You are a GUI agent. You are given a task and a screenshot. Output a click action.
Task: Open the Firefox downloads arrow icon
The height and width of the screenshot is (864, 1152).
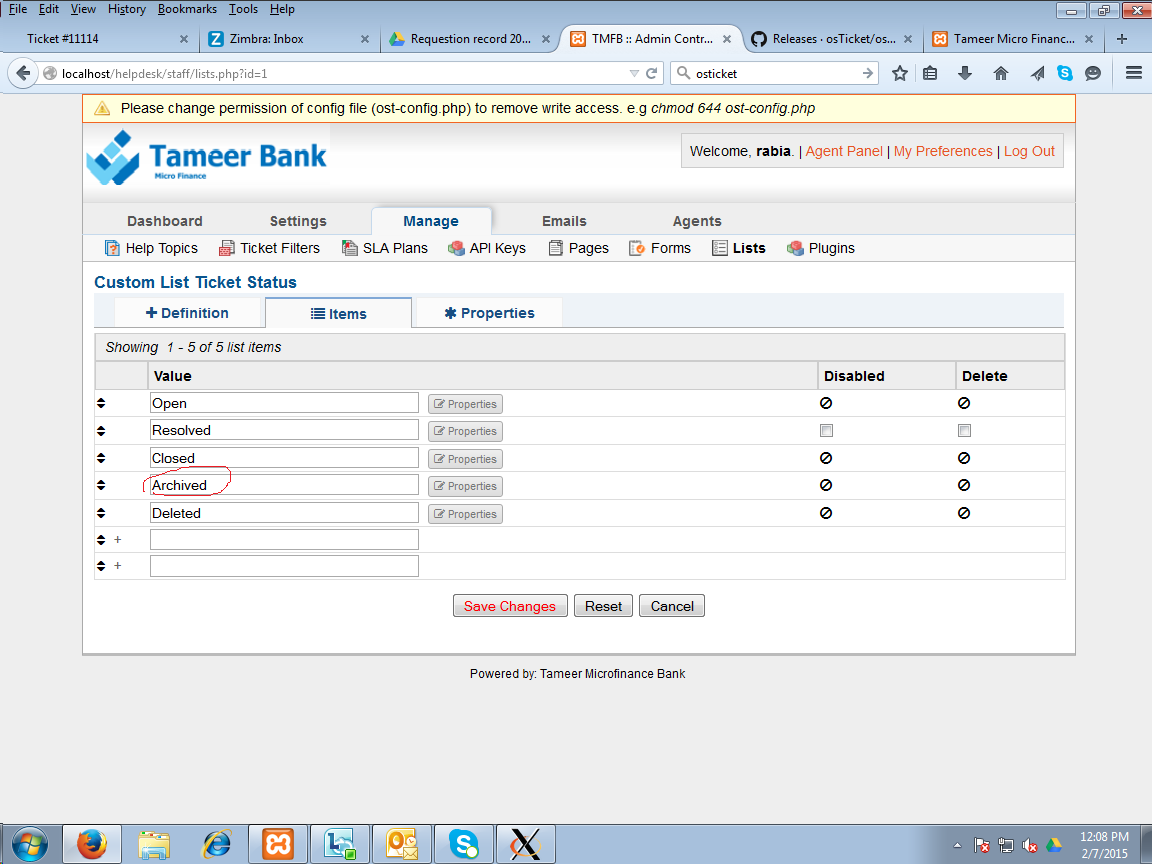pos(965,73)
